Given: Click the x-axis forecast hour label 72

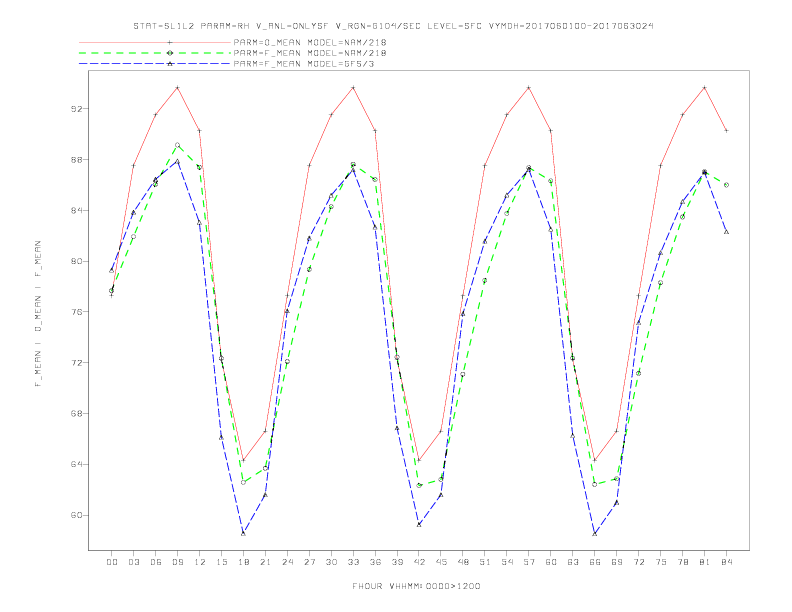Looking at the screenshot, I should pyautogui.click(x=638, y=562).
